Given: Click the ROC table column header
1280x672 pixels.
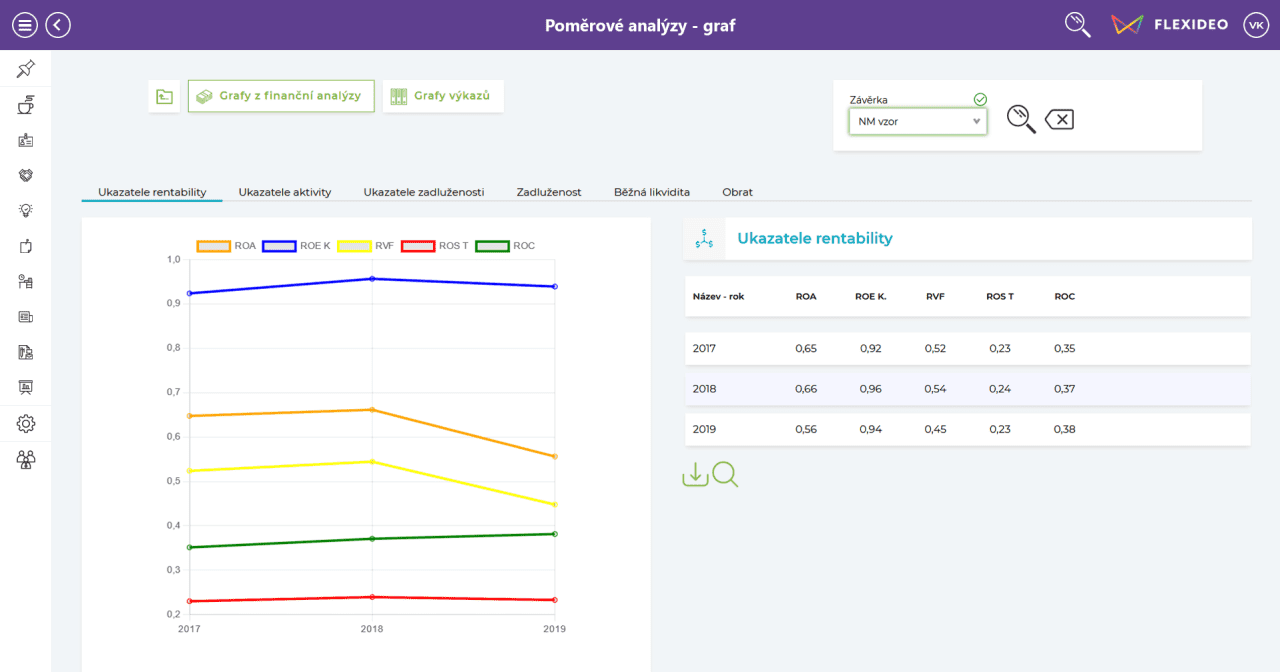Looking at the screenshot, I should coord(1064,296).
